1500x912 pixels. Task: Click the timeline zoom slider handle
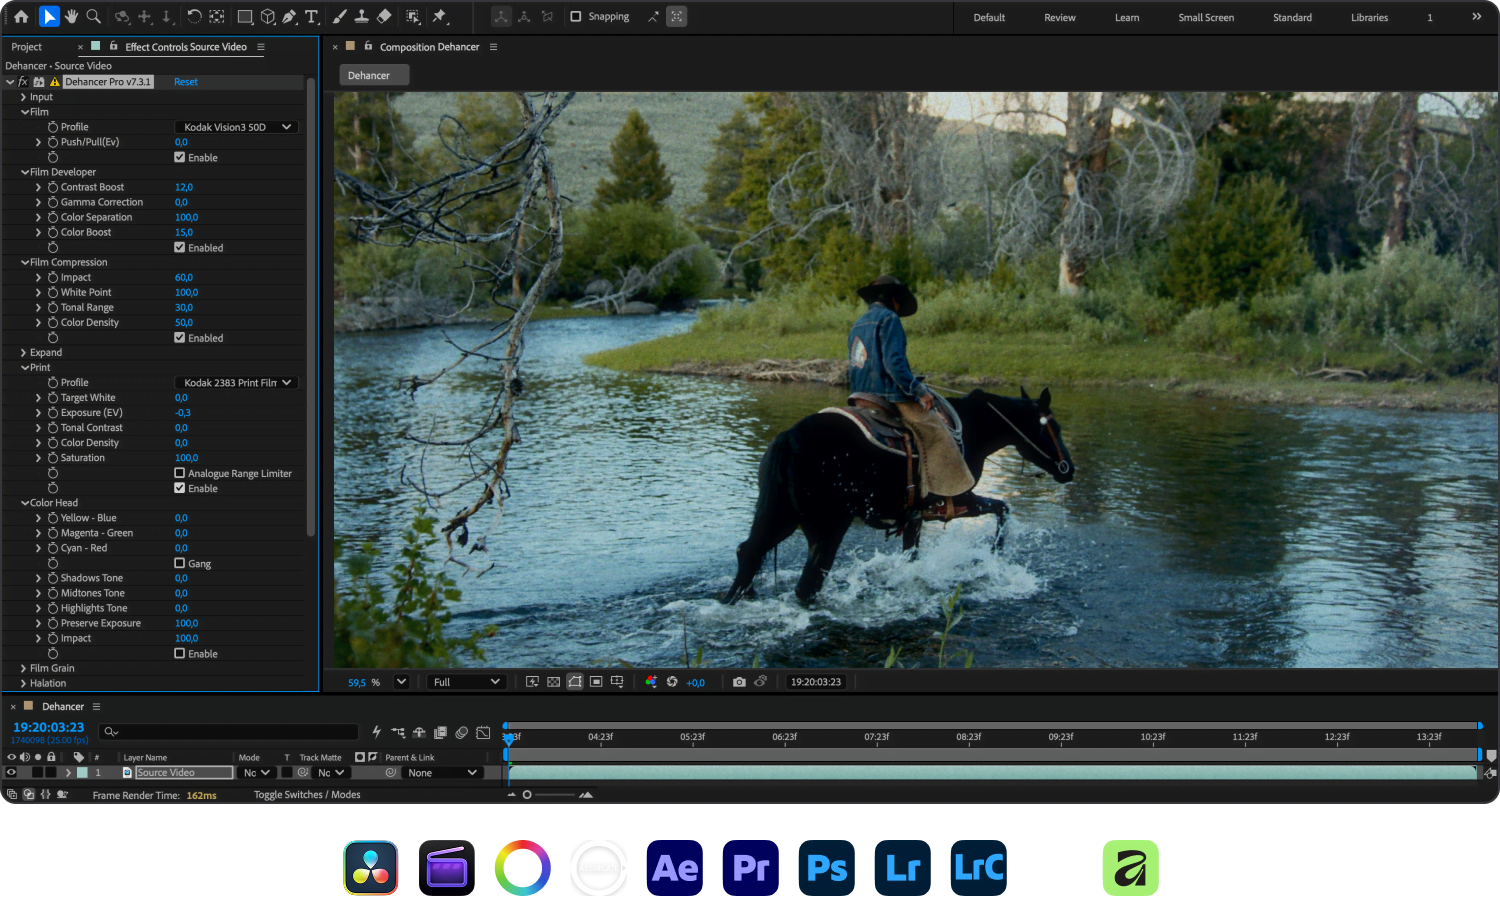point(527,795)
